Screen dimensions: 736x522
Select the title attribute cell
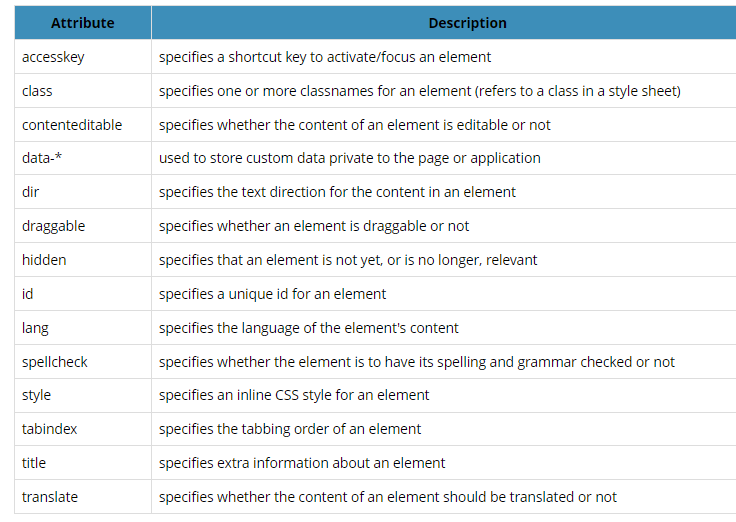point(34,463)
